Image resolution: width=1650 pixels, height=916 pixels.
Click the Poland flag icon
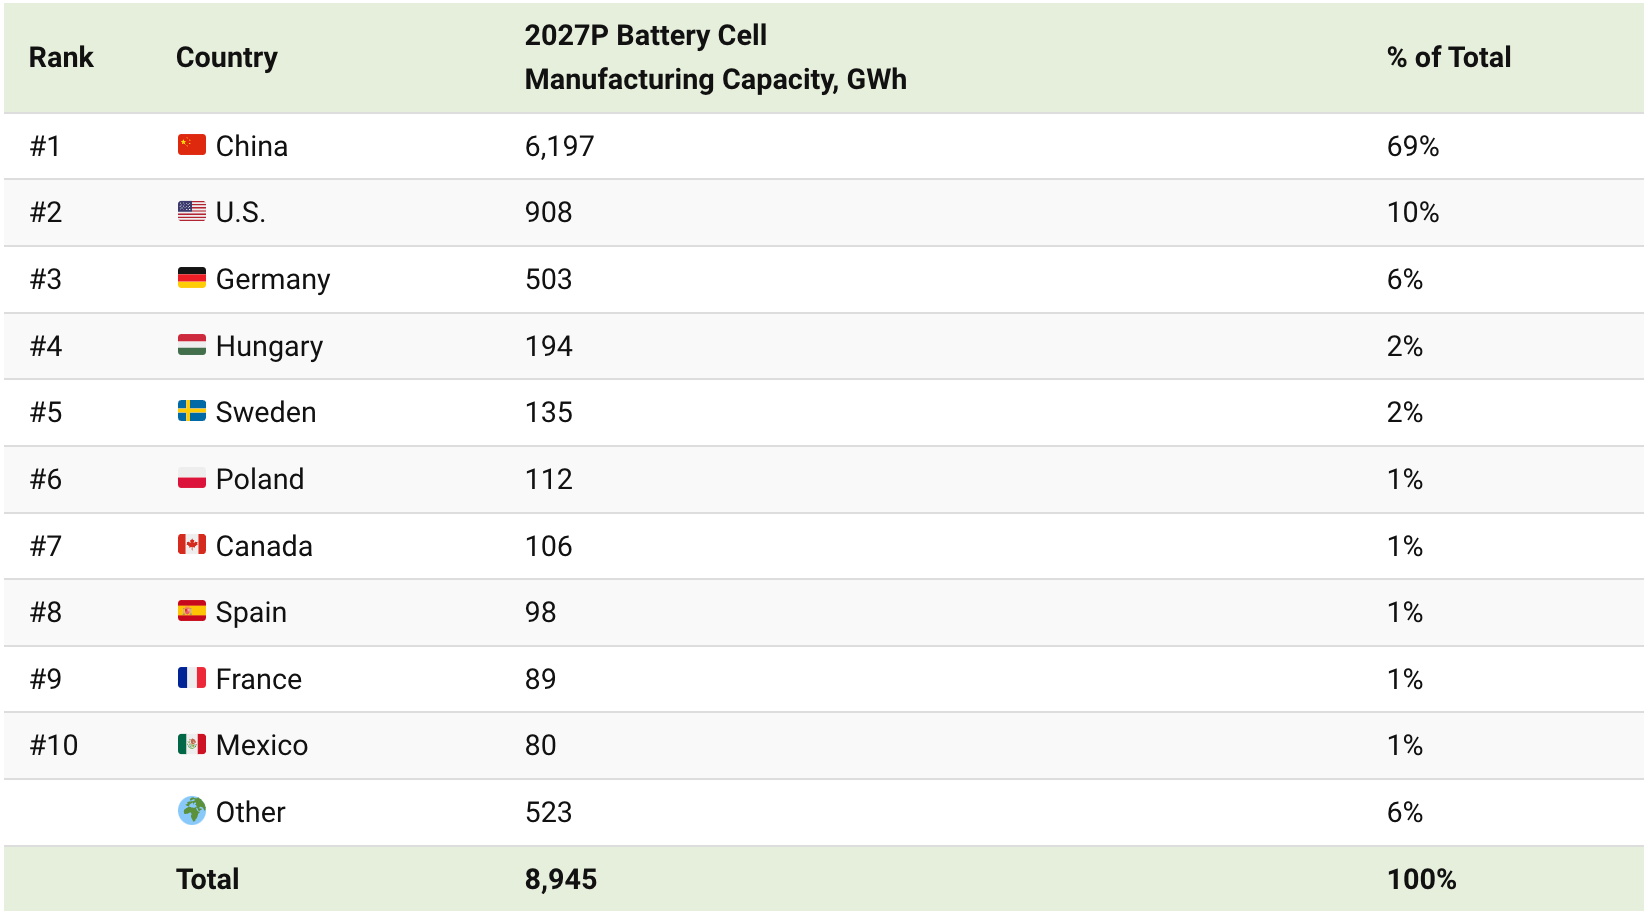[x=191, y=479]
